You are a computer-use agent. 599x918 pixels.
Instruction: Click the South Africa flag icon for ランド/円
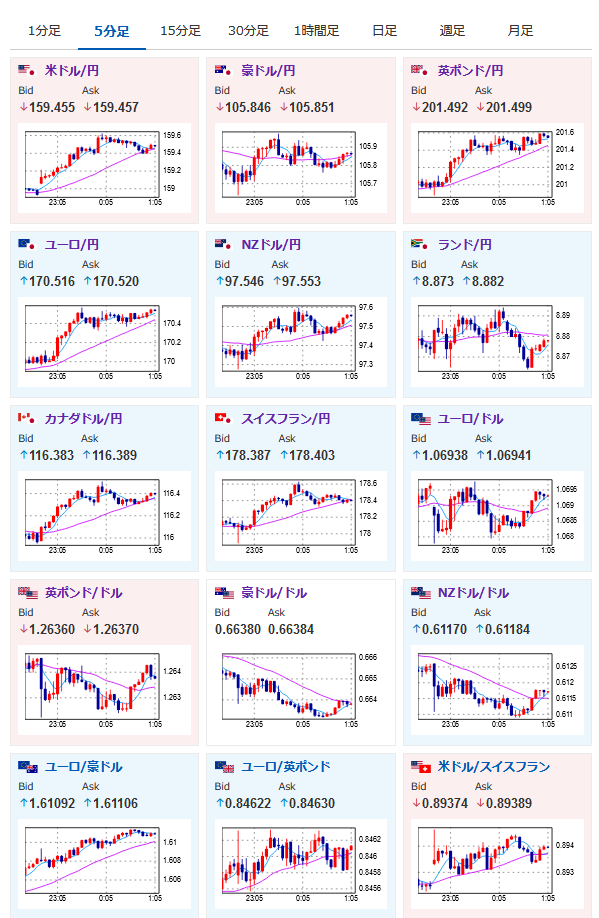(x=420, y=245)
